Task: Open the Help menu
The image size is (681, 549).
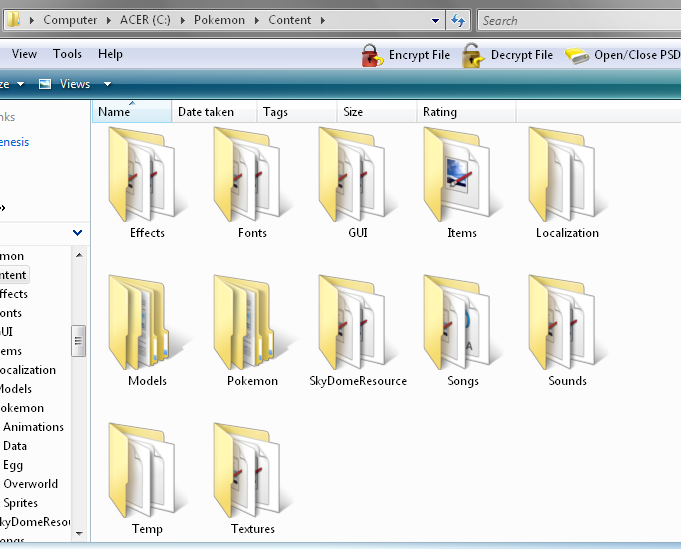Action: point(110,54)
